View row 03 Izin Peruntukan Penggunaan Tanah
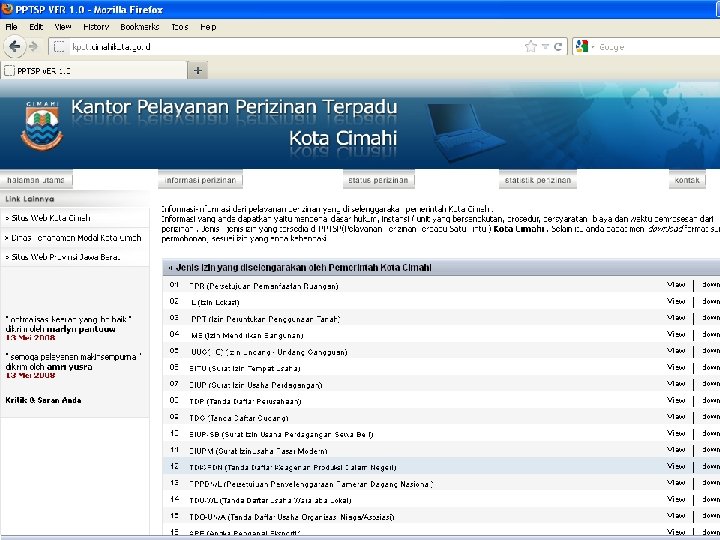720x540 pixels. pyautogui.click(x=676, y=318)
